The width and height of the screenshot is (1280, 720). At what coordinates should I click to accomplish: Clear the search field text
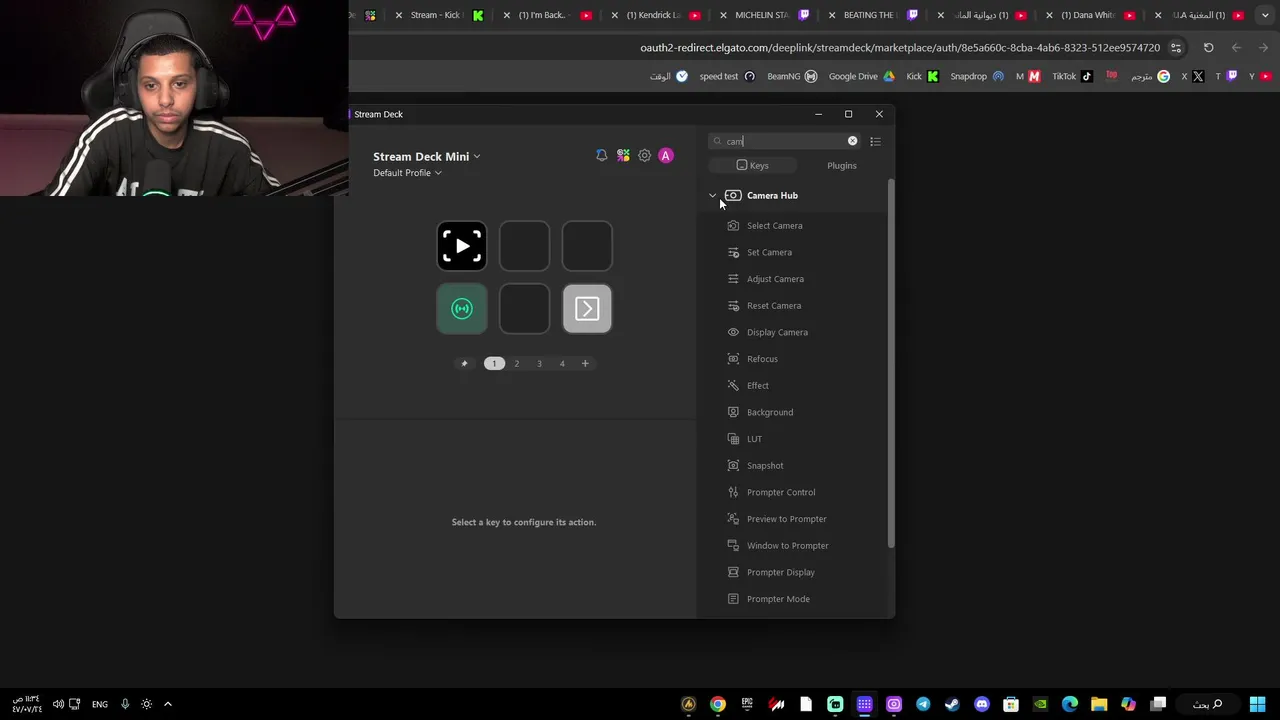pos(853,141)
